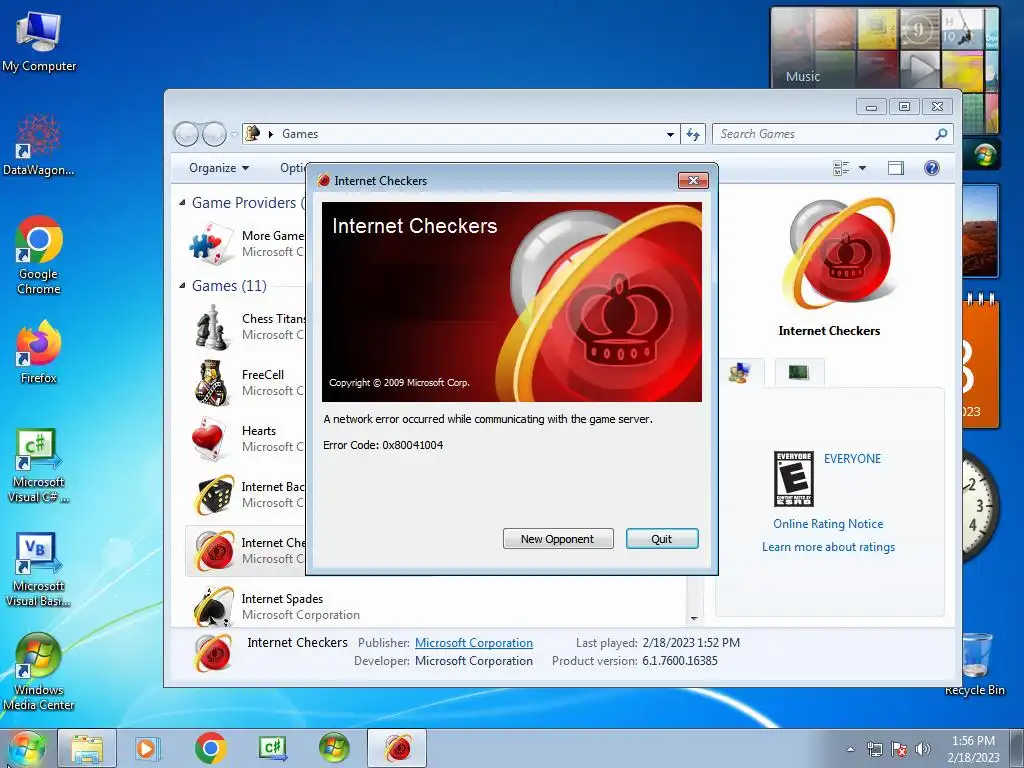Expand address bar history dropdown
1024x768 pixels.
click(670, 134)
